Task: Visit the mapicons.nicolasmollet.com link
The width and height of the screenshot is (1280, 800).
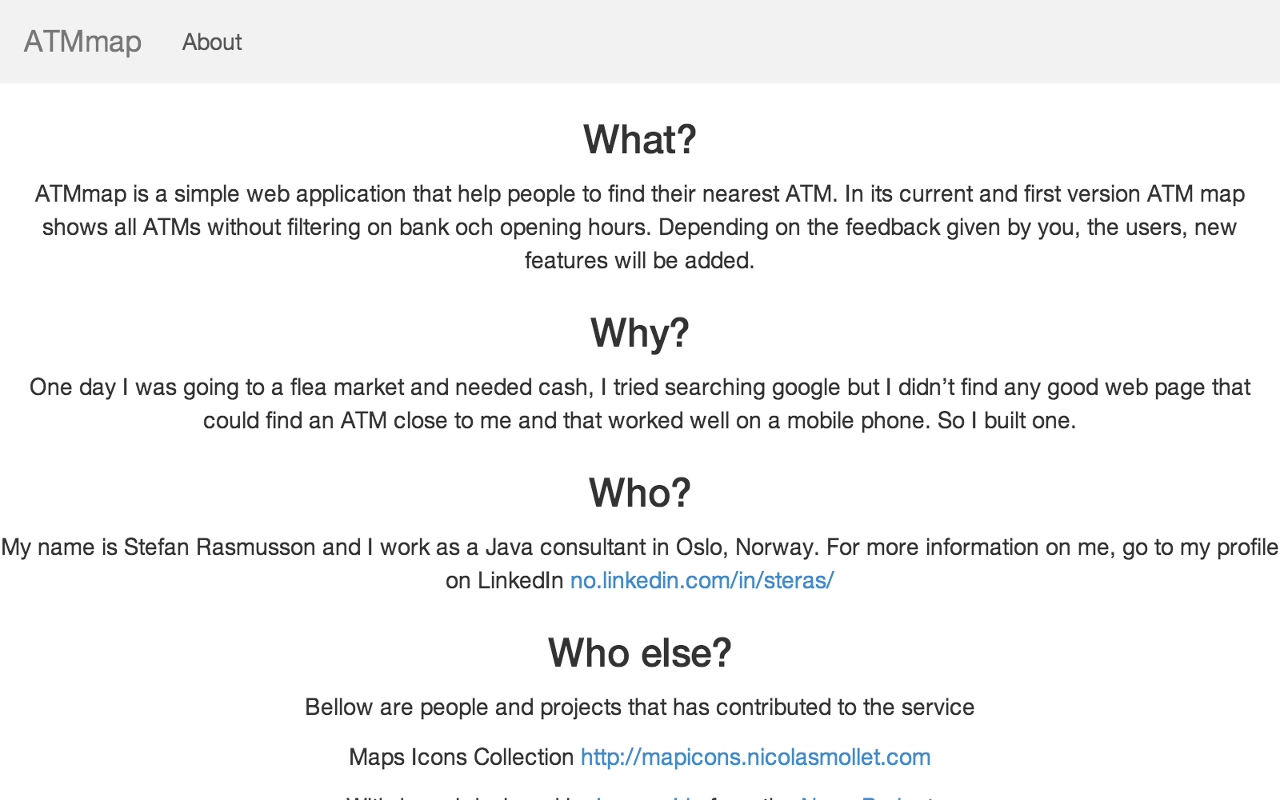Action: coord(755,757)
